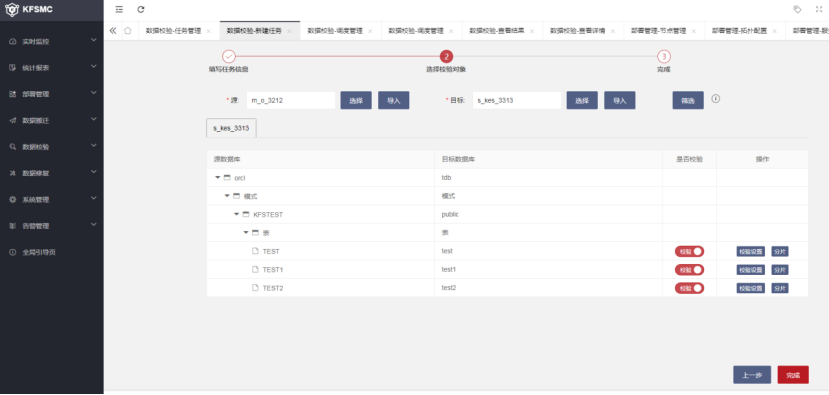
Task: Click the step 3 circle 完成
Action: pos(664,57)
